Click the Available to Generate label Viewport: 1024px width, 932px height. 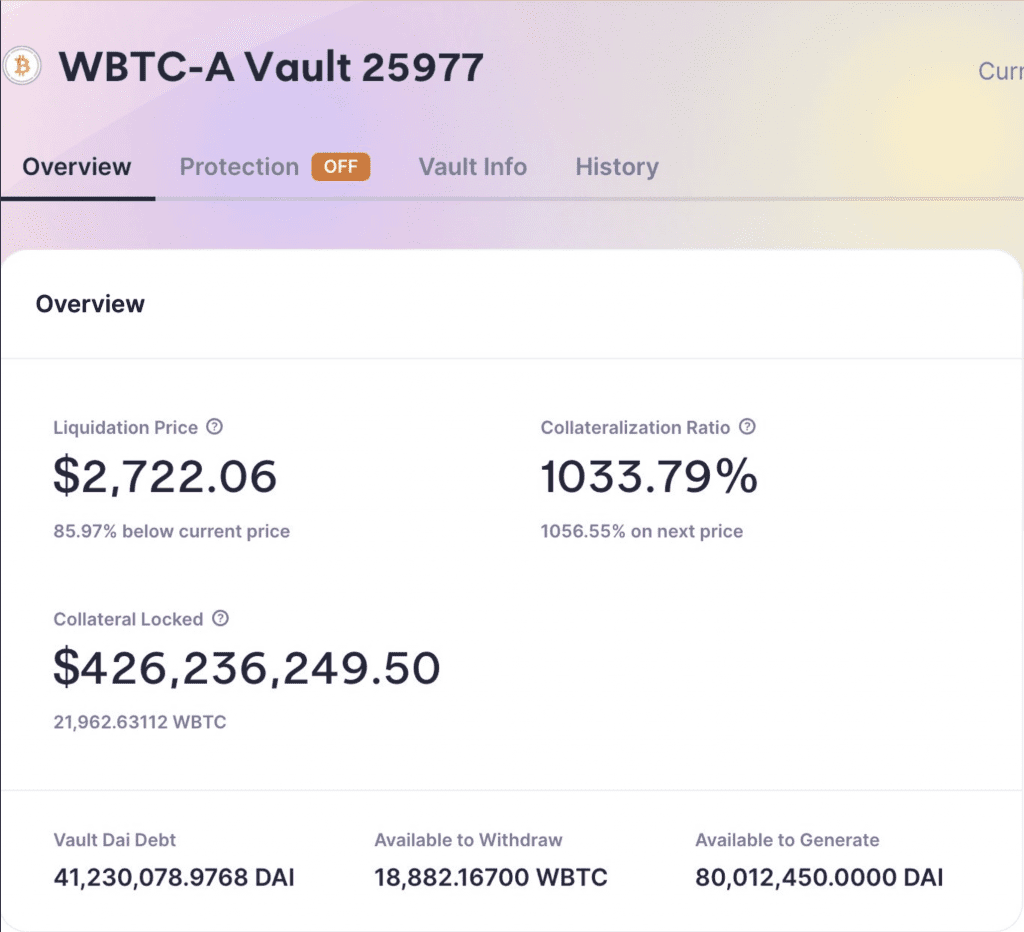pyautogui.click(x=788, y=840)
